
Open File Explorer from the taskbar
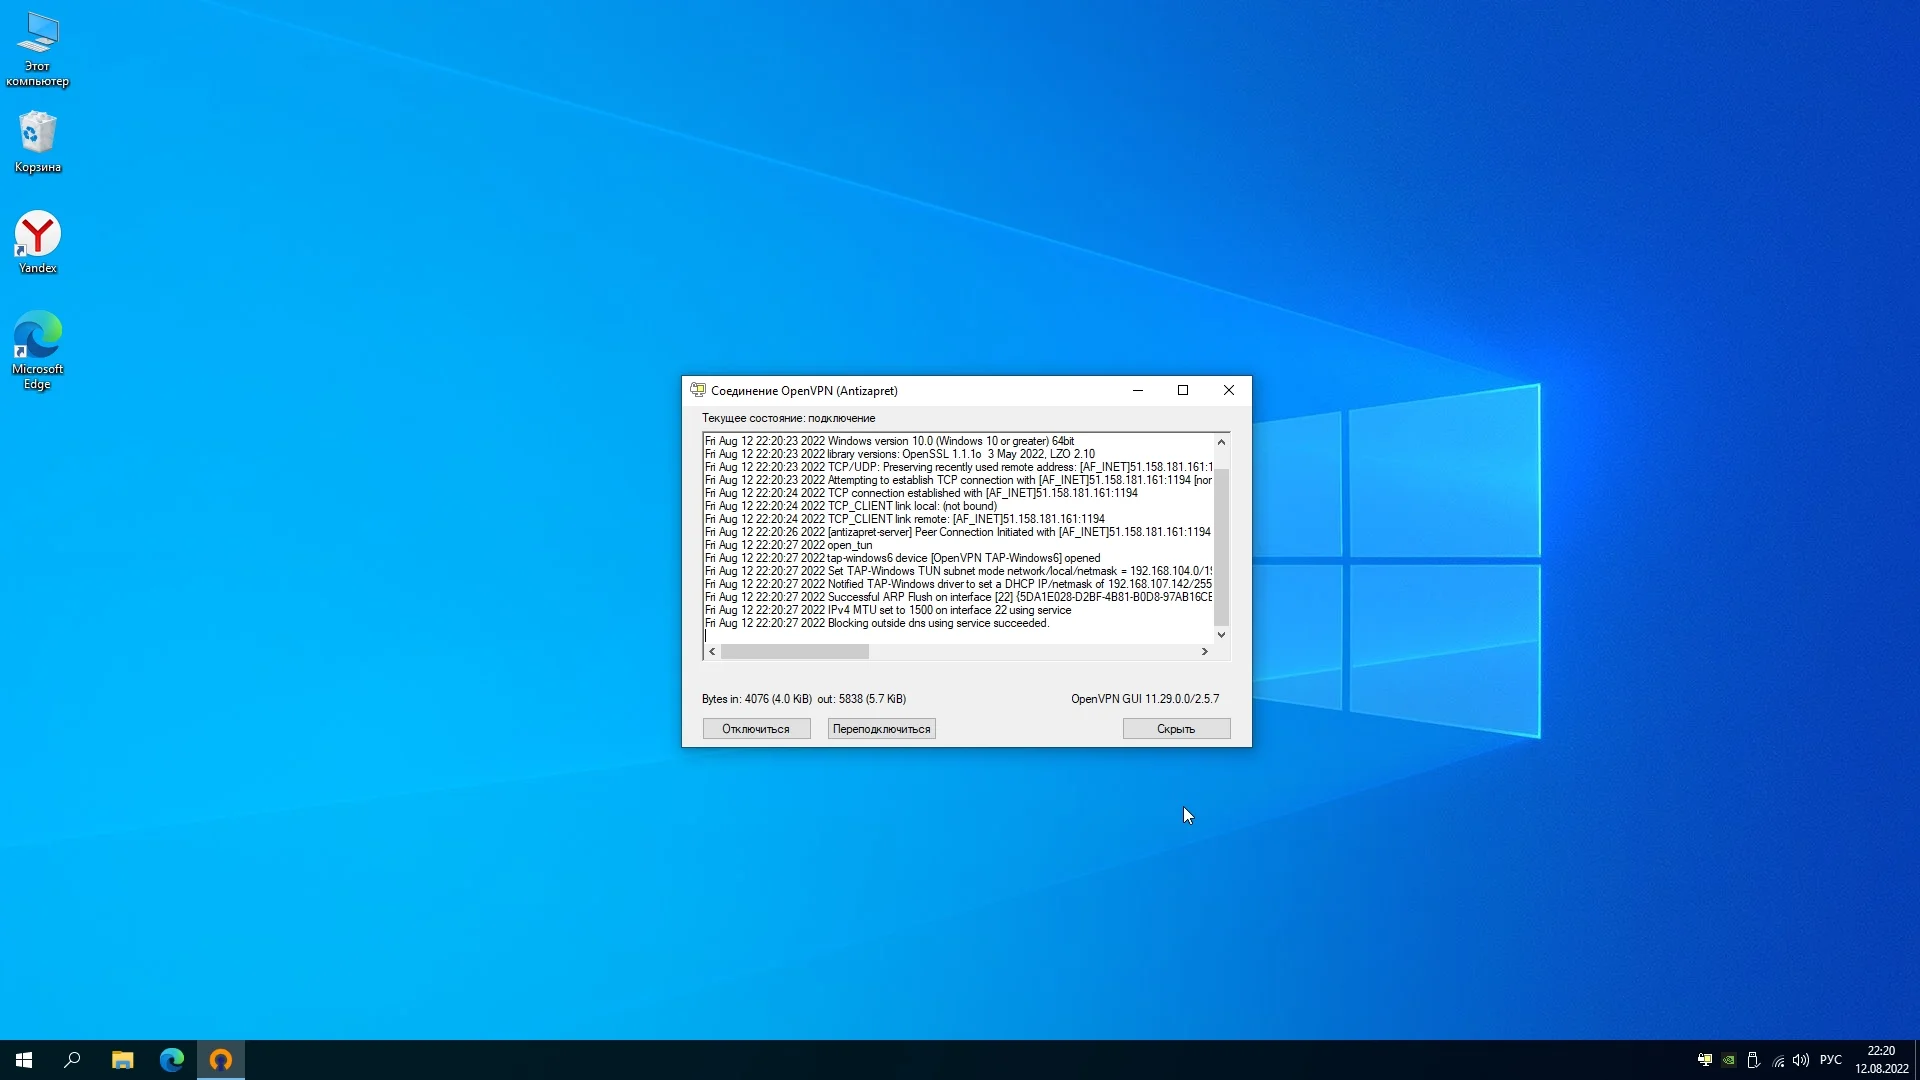123,1060
